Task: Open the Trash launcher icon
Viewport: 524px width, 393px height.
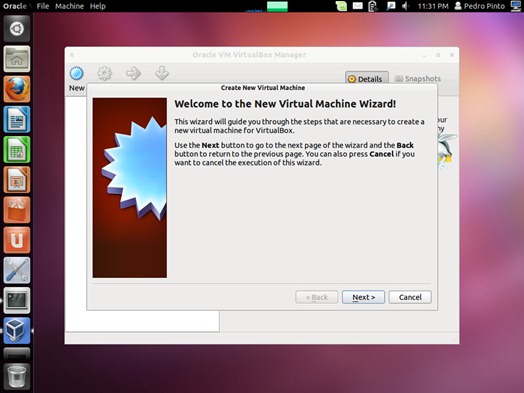Action: point(17,377)
